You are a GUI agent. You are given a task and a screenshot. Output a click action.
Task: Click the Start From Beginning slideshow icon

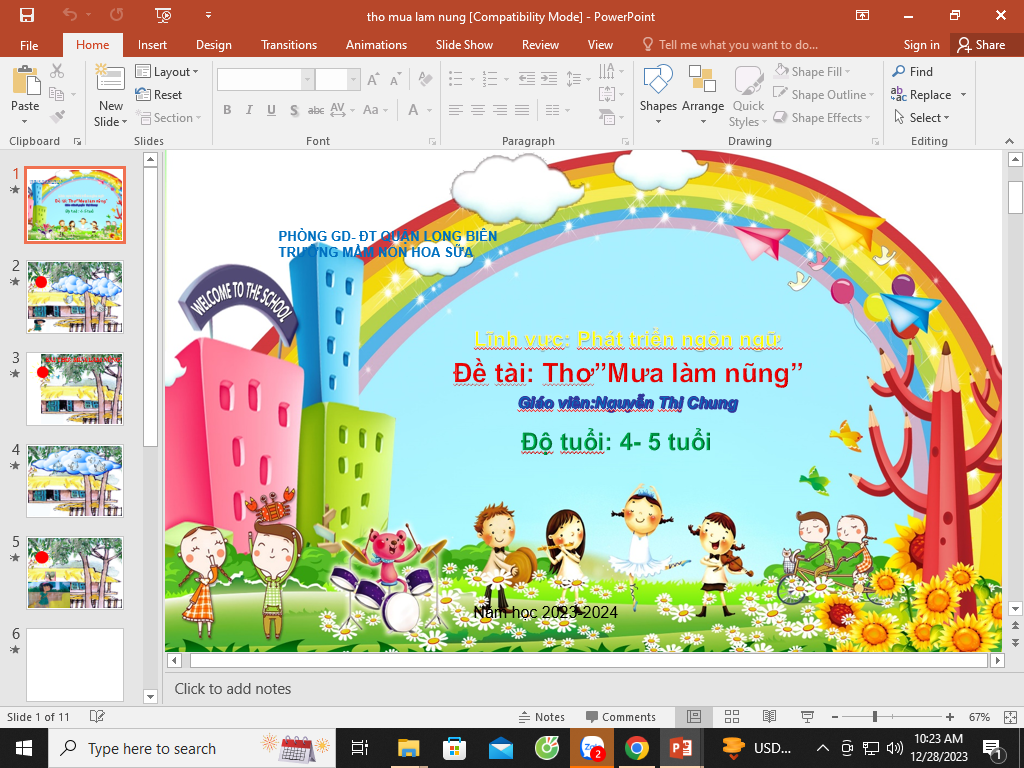[164, 15]
